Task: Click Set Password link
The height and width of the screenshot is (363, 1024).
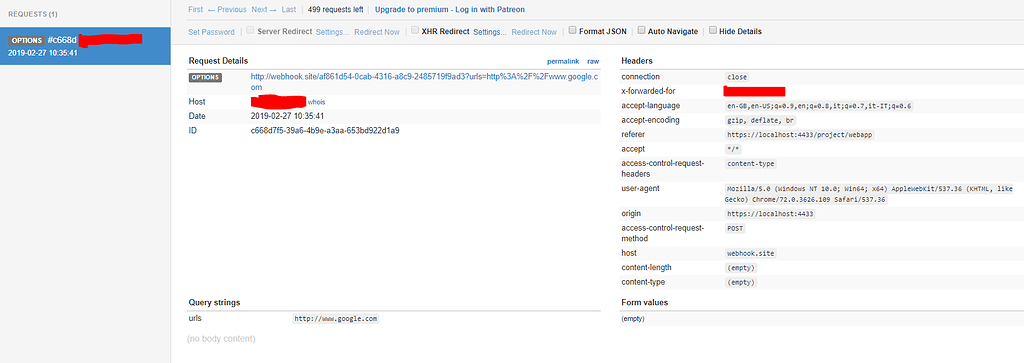Action: 211,31
